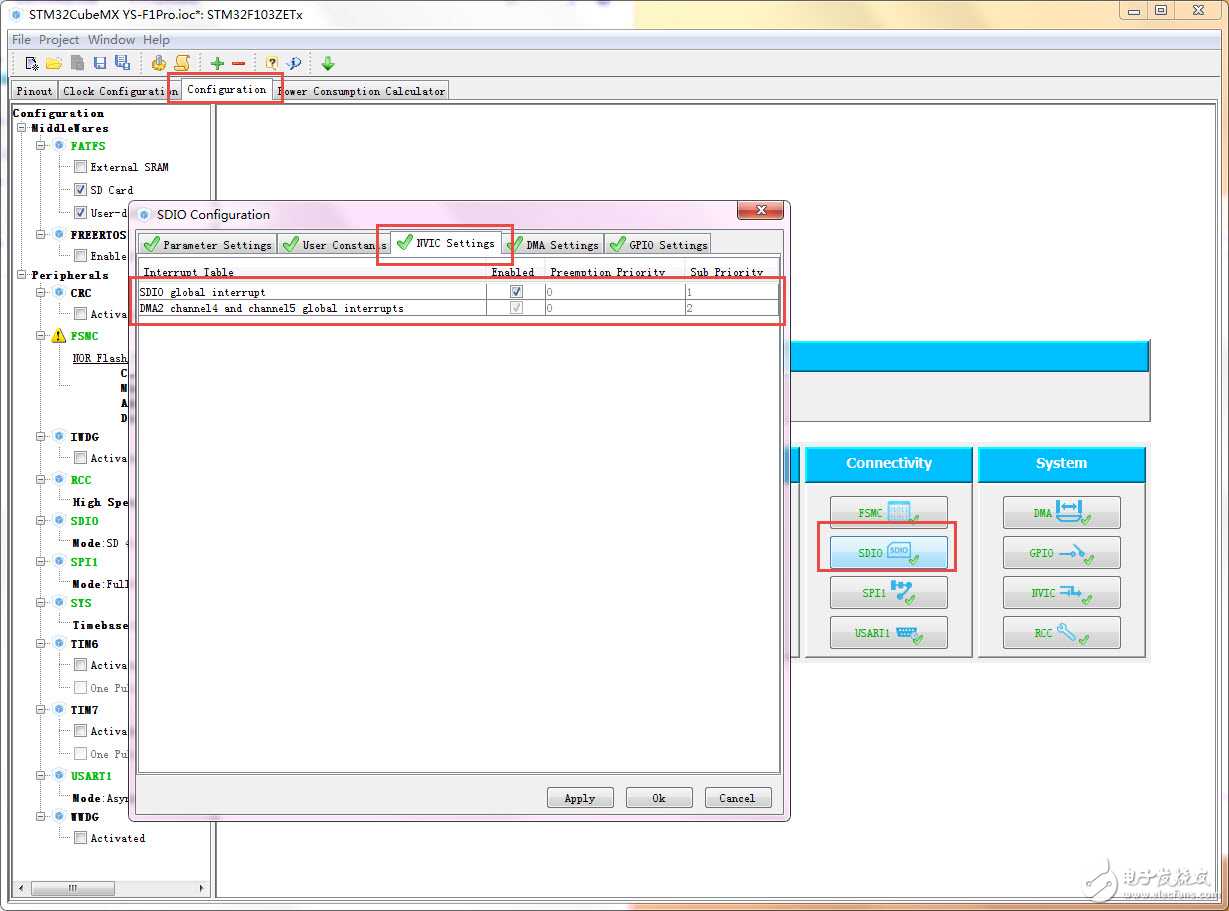Collapse the MiddleWares tree node
Screen dimensions: 1229x911
tap(22, 128)
